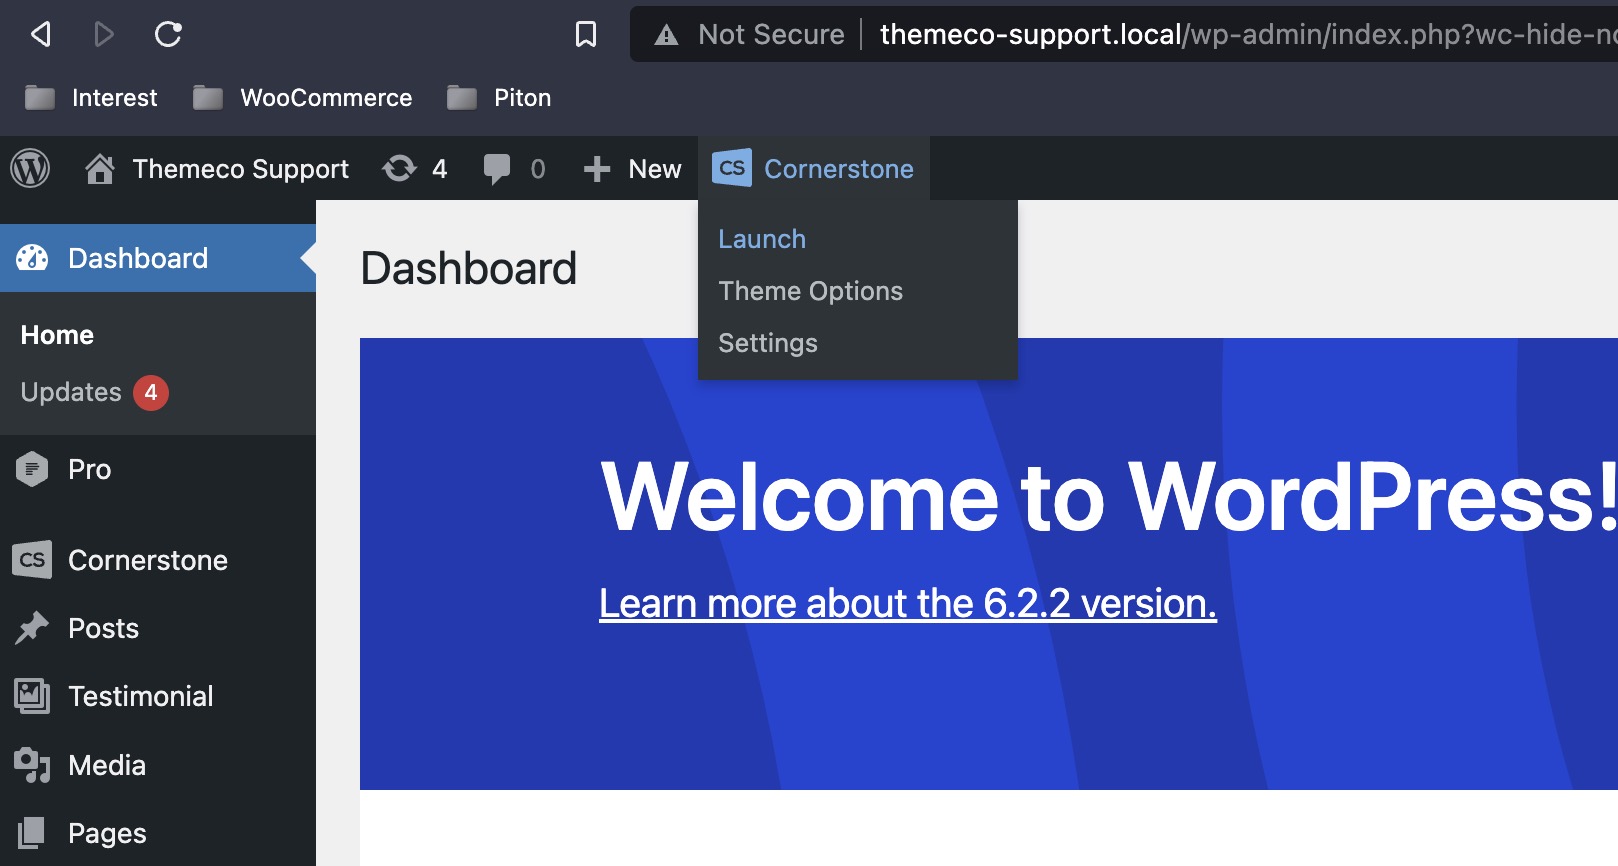Click the browser reload icon
This screenshot has height=866, width=1618.
click(168, 35)
